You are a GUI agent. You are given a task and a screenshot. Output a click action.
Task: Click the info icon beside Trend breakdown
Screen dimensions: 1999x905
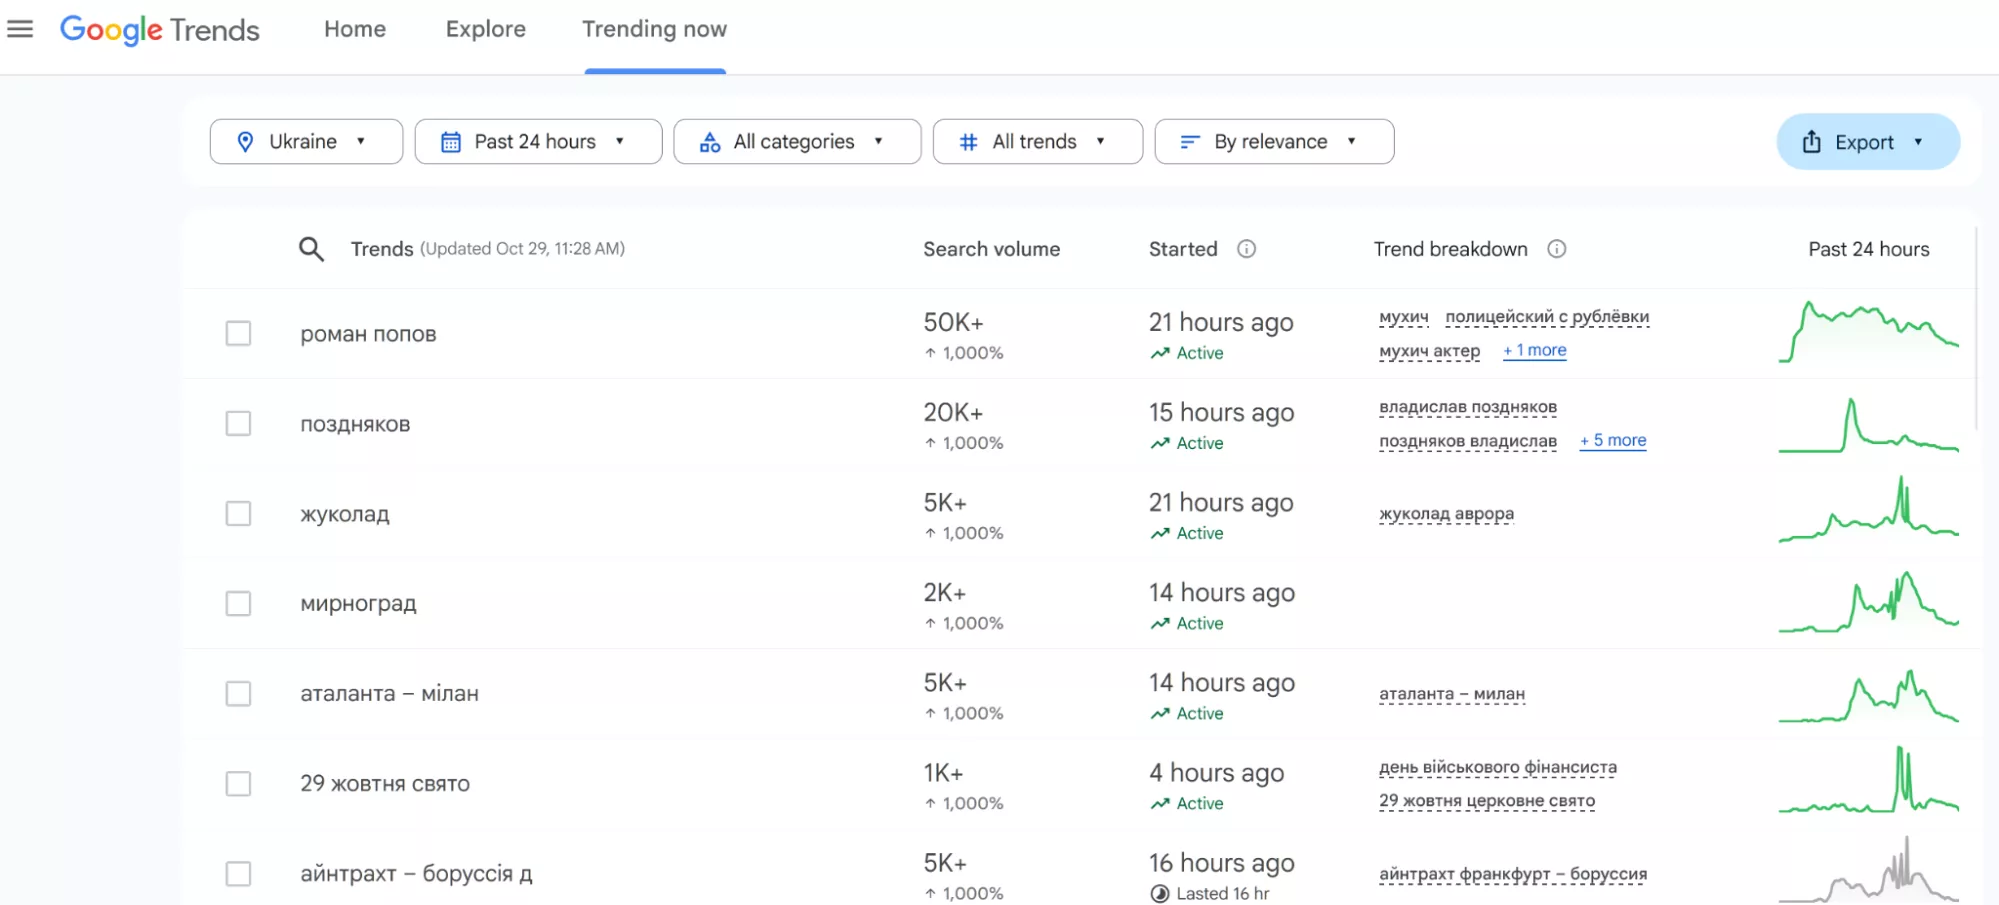tap(1556, 249)
